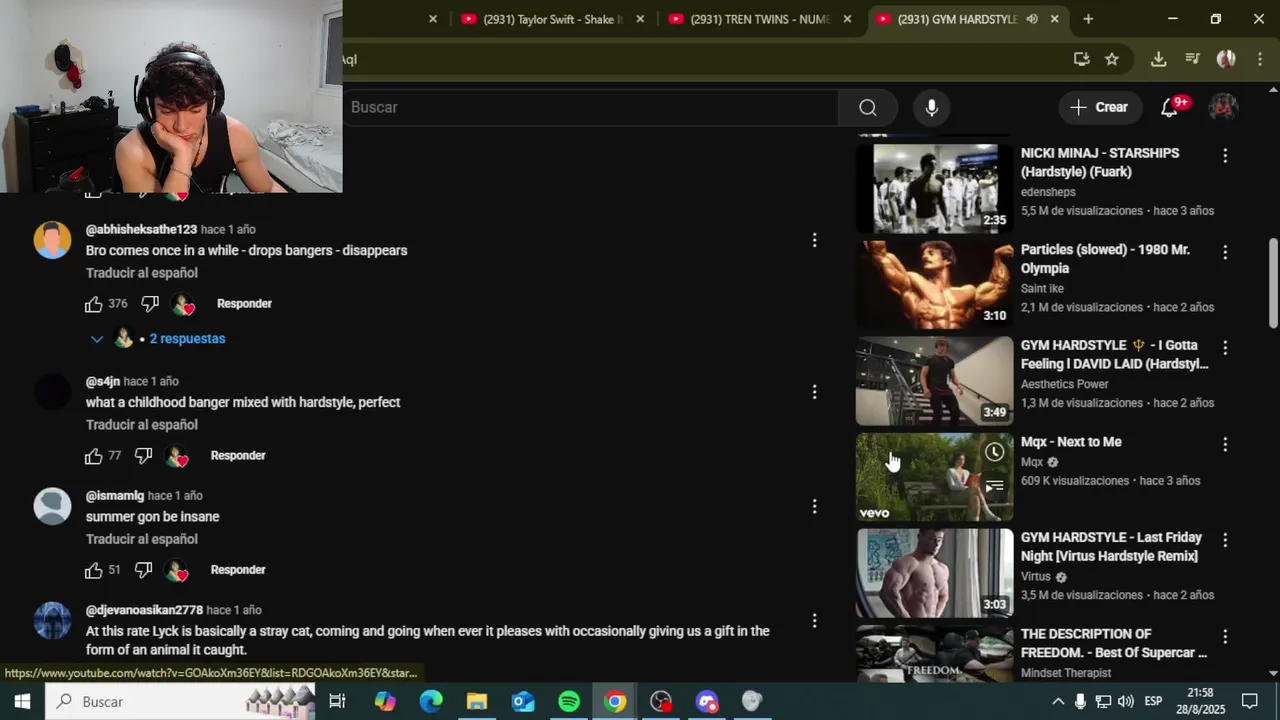Open options for Nicki Minaj Starships video
This screenshot has width=1280, height=720.
click(1225, 156)
